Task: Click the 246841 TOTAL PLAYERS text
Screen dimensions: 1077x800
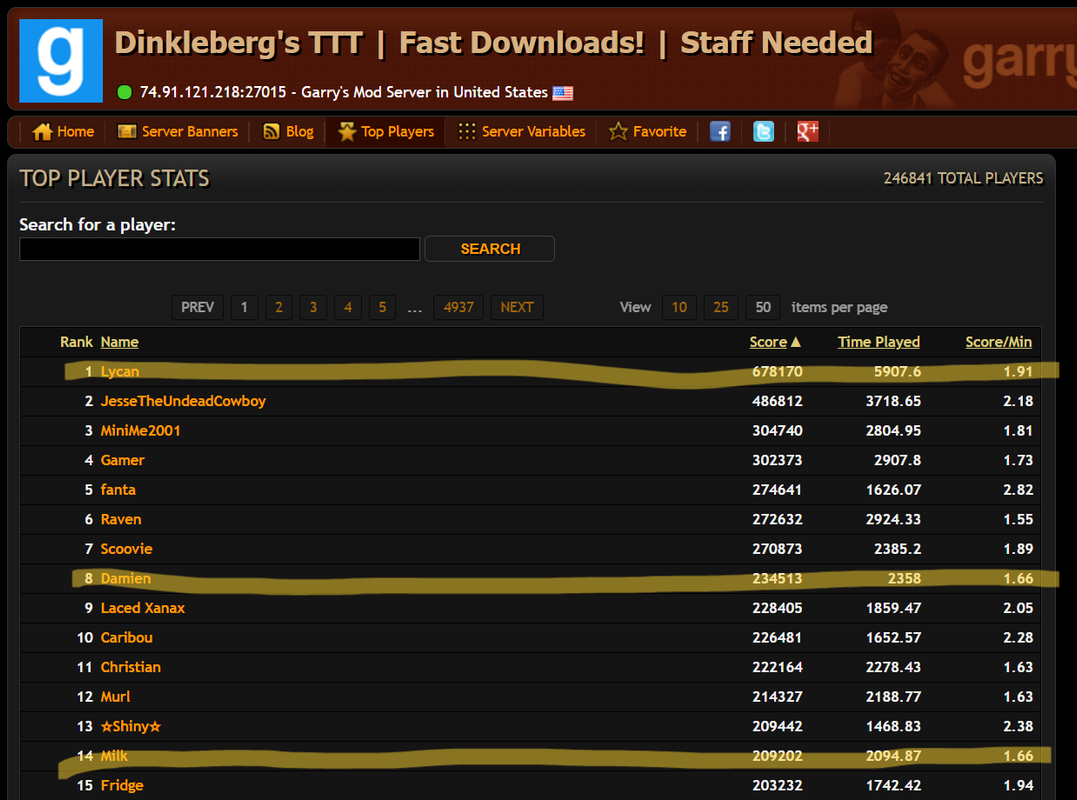Action: (x=963, y=178)
